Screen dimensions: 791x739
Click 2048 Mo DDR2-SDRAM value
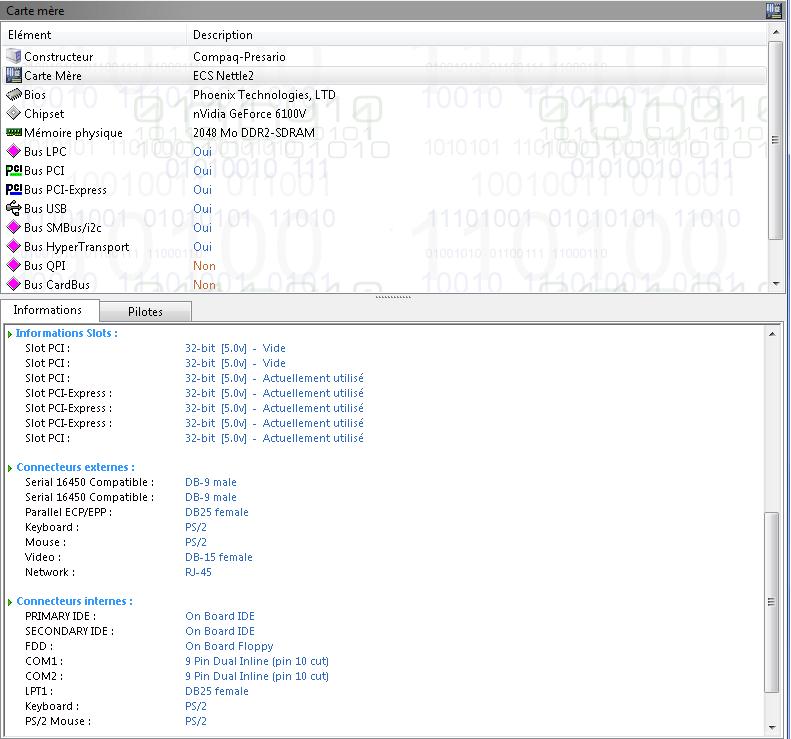[x=254, y=133]
